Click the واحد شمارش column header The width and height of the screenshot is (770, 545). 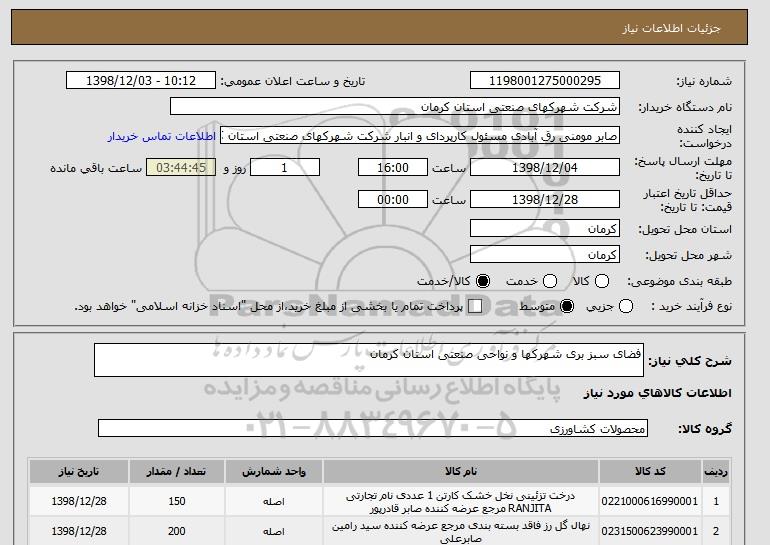(274, 471)
